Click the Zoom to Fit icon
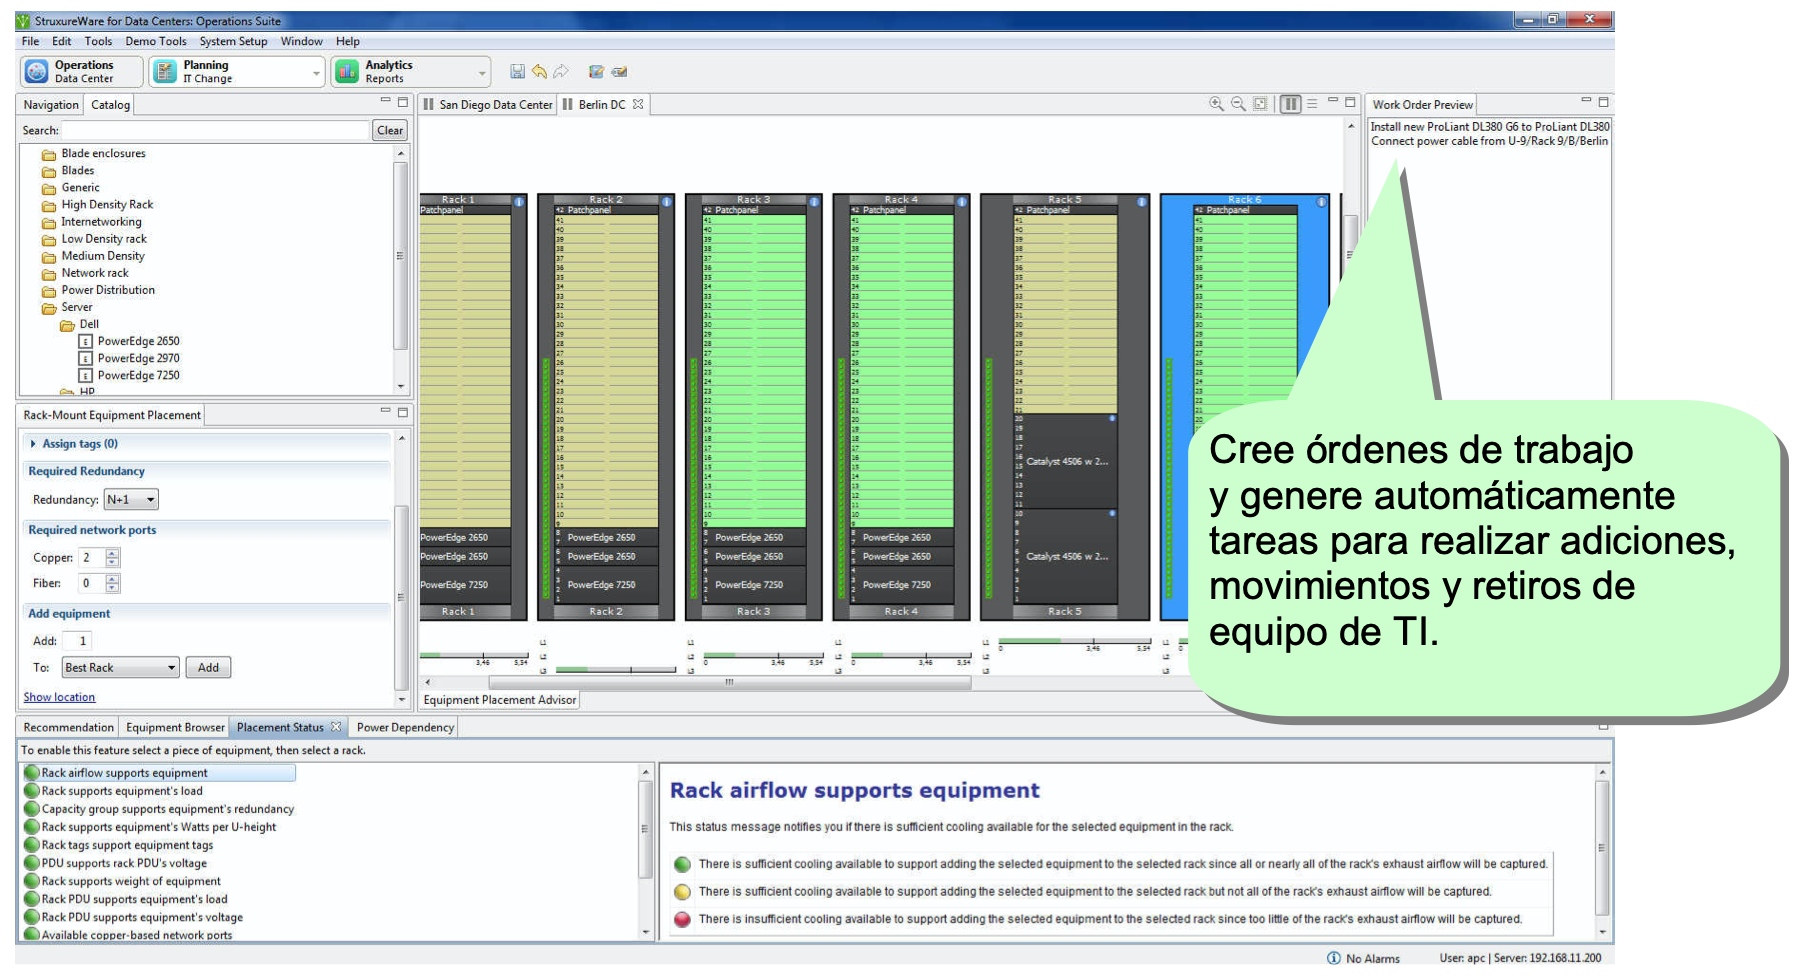1794x976 pixels. 1260,104
